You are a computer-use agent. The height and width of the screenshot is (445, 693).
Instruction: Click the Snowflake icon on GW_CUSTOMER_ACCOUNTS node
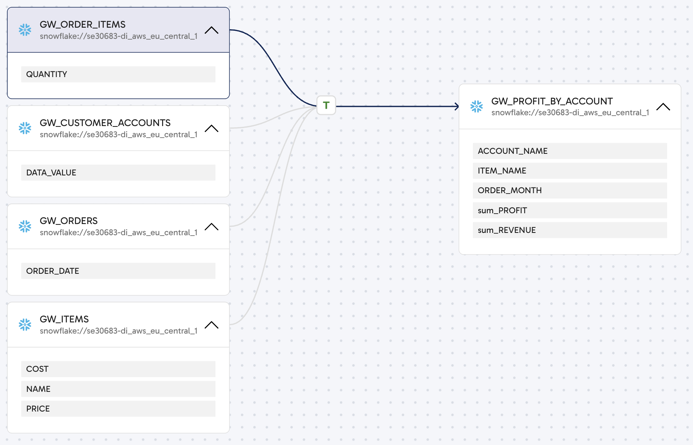click(x=25, y=128)
